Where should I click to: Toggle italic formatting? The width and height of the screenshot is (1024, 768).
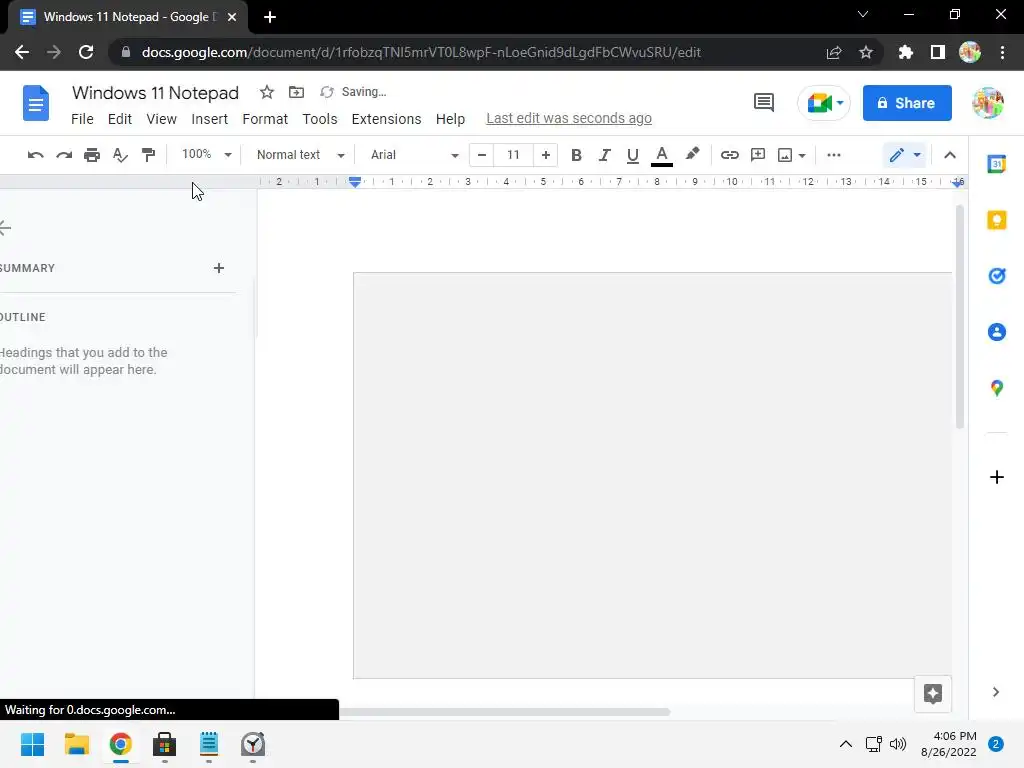[605, 155]
